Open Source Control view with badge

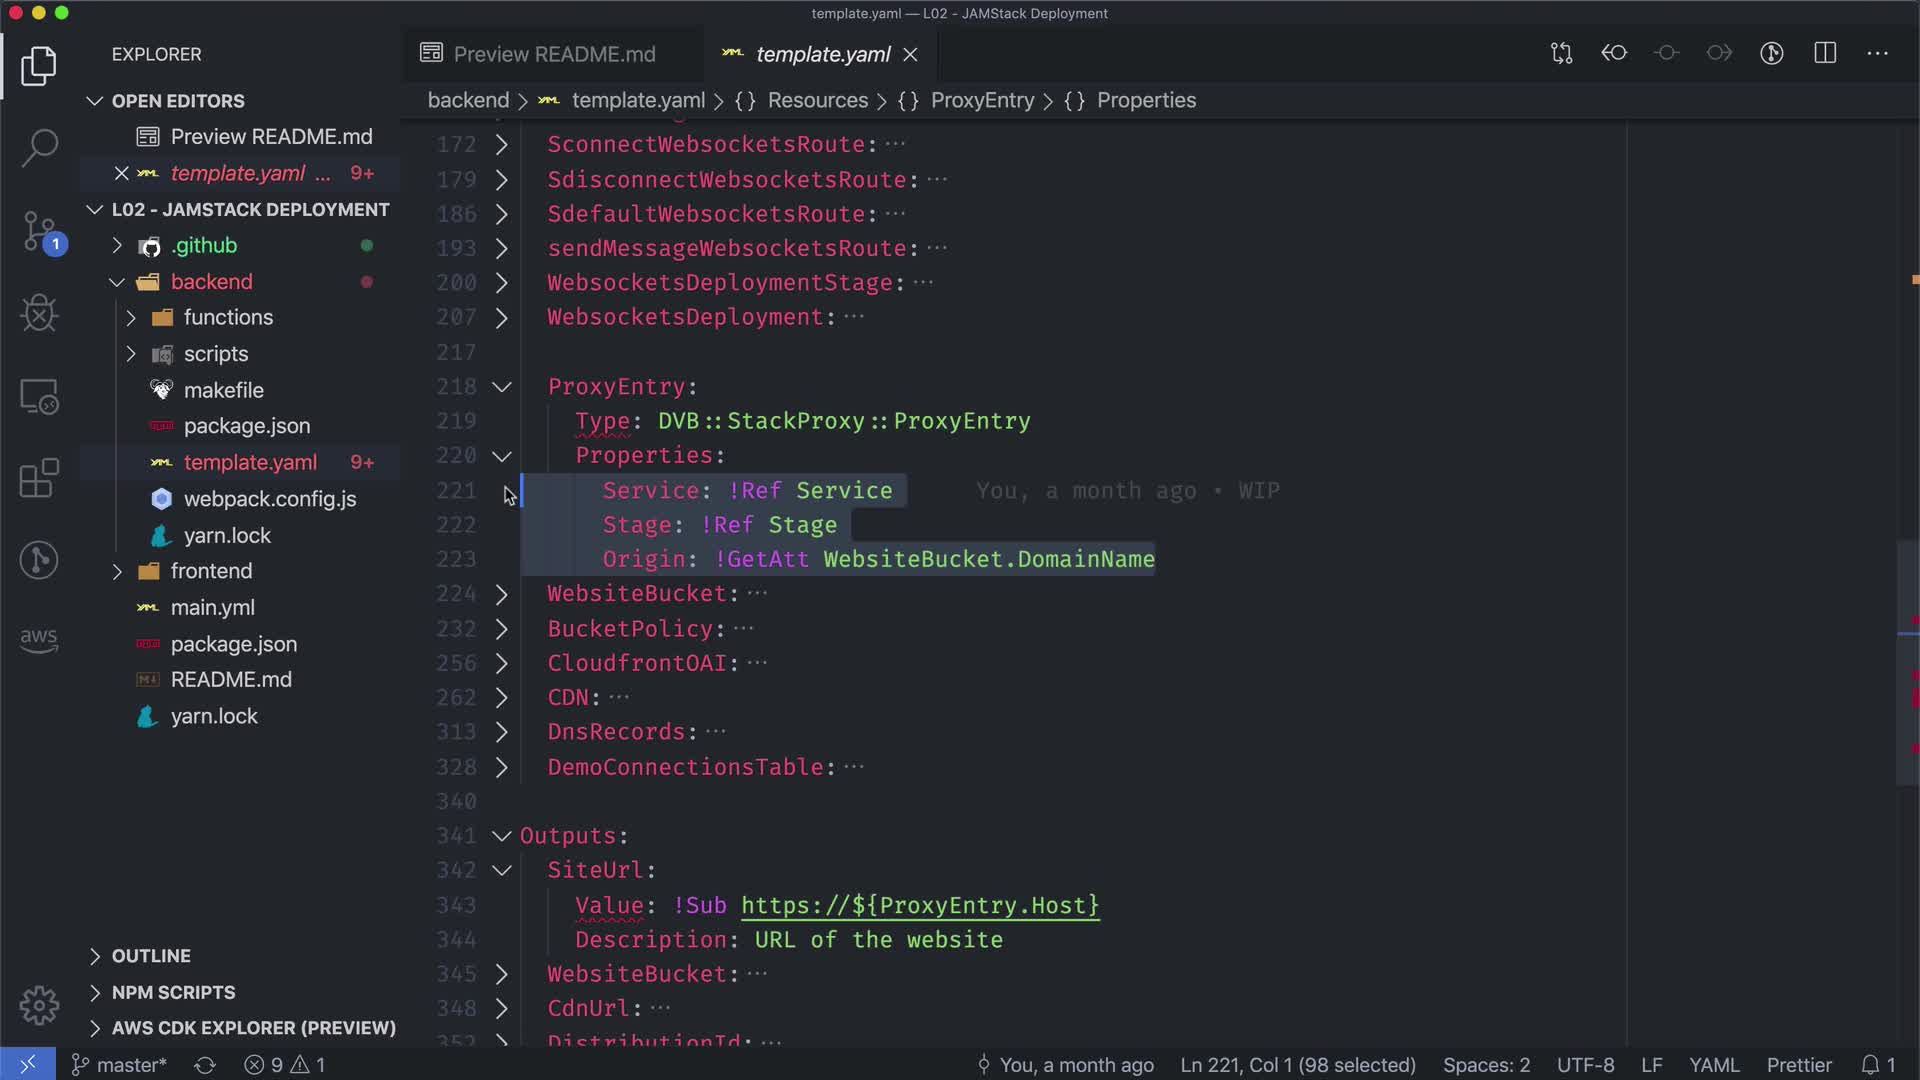pos(39,232)
